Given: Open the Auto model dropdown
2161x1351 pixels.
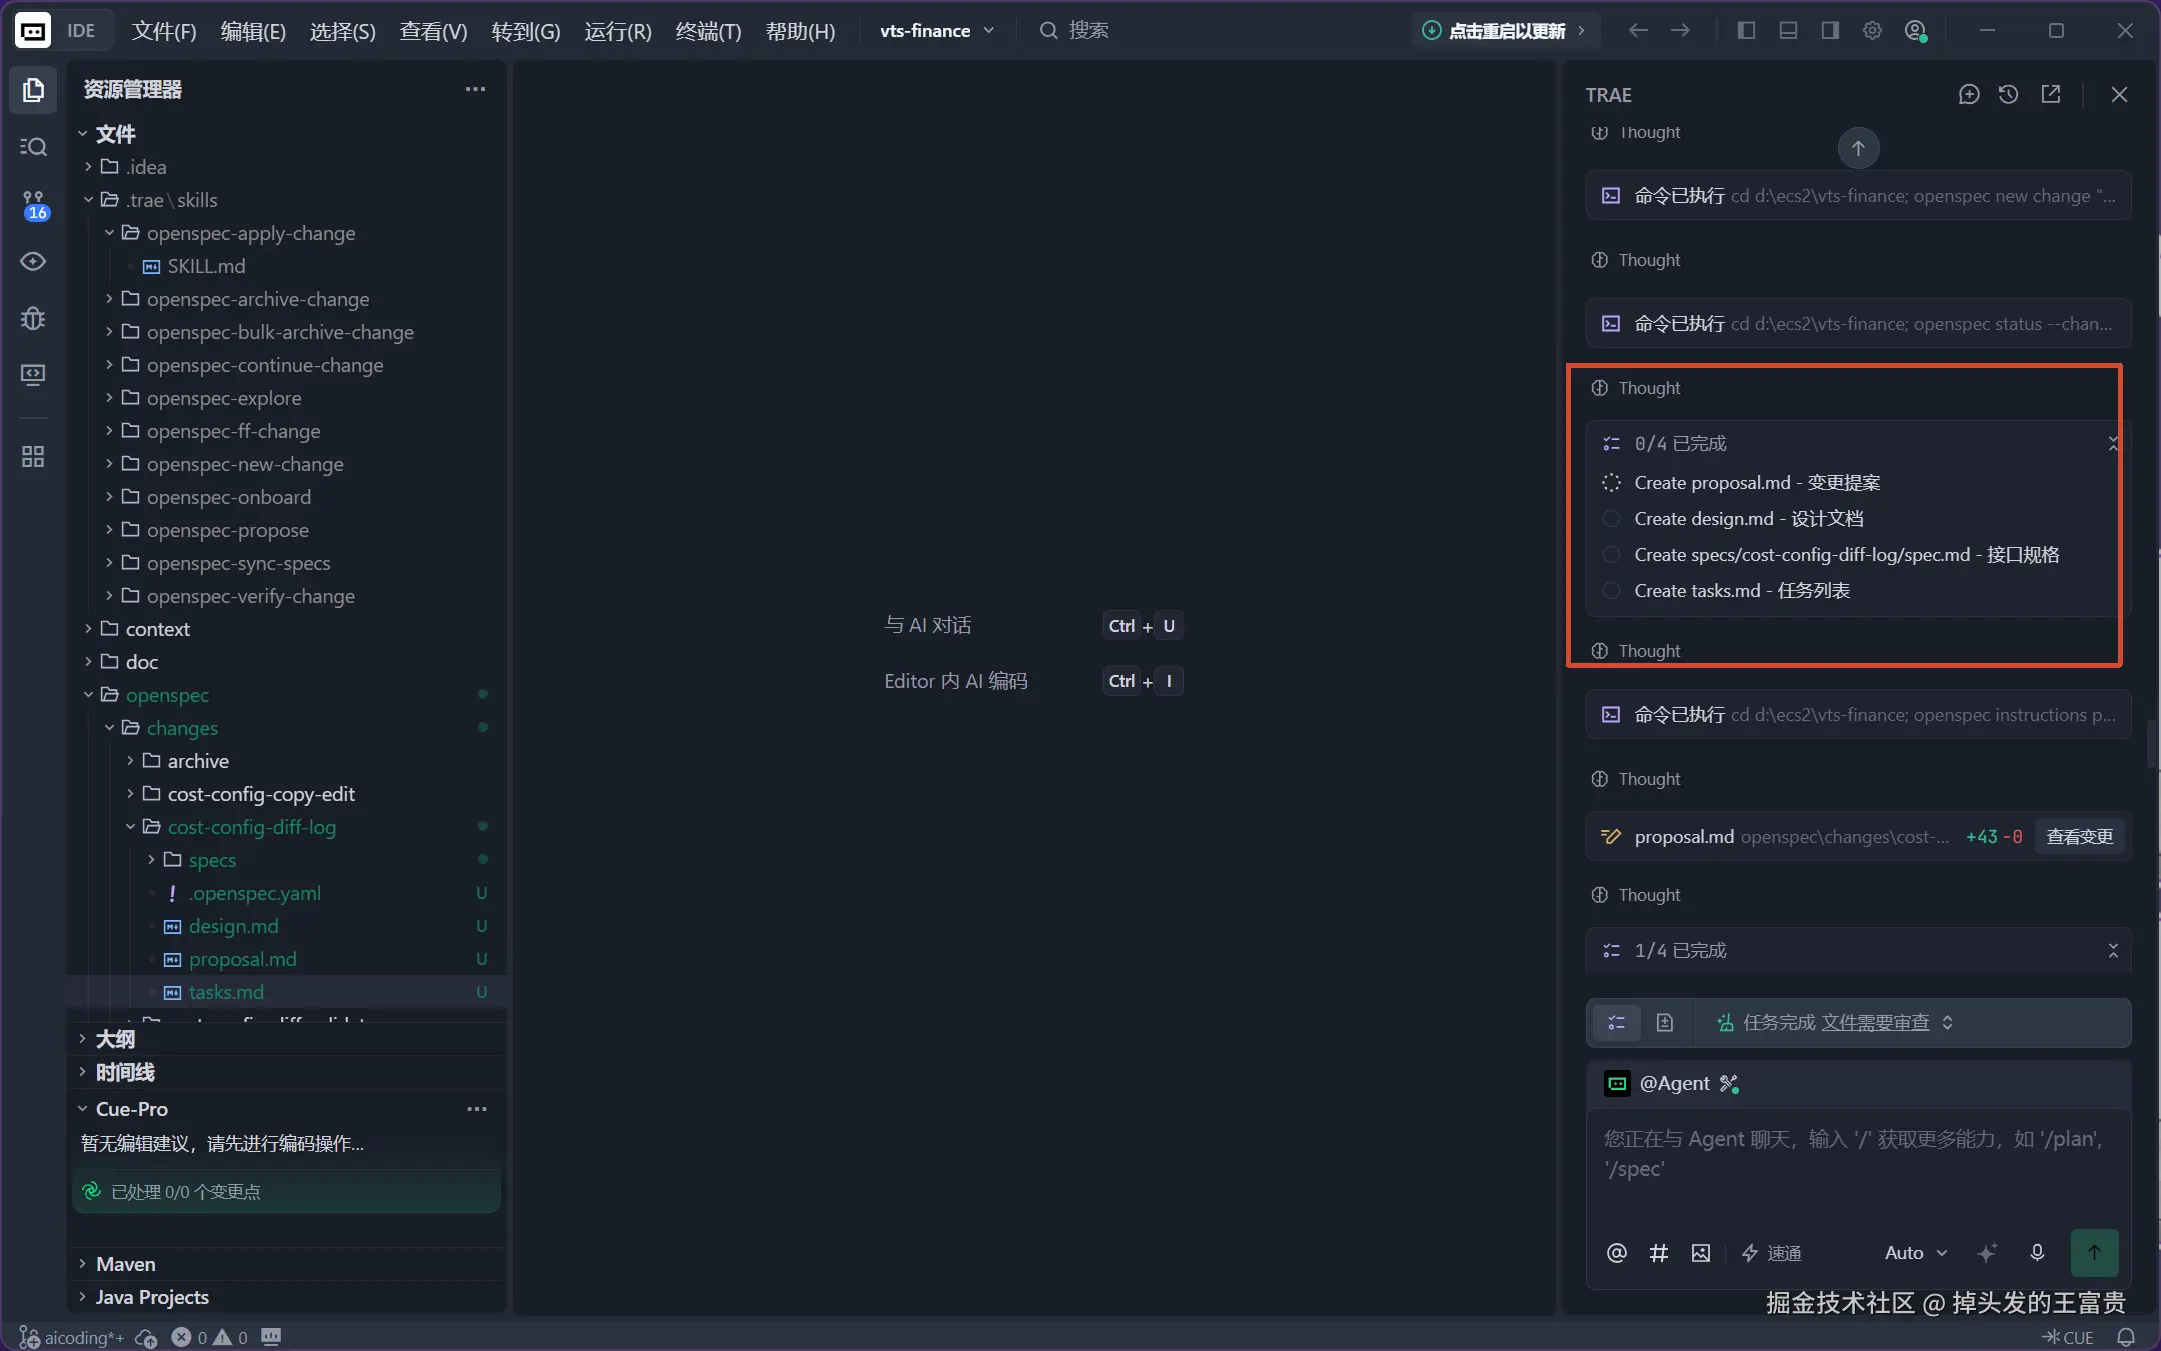Looking at the screenshot, I should 1916,1253.
